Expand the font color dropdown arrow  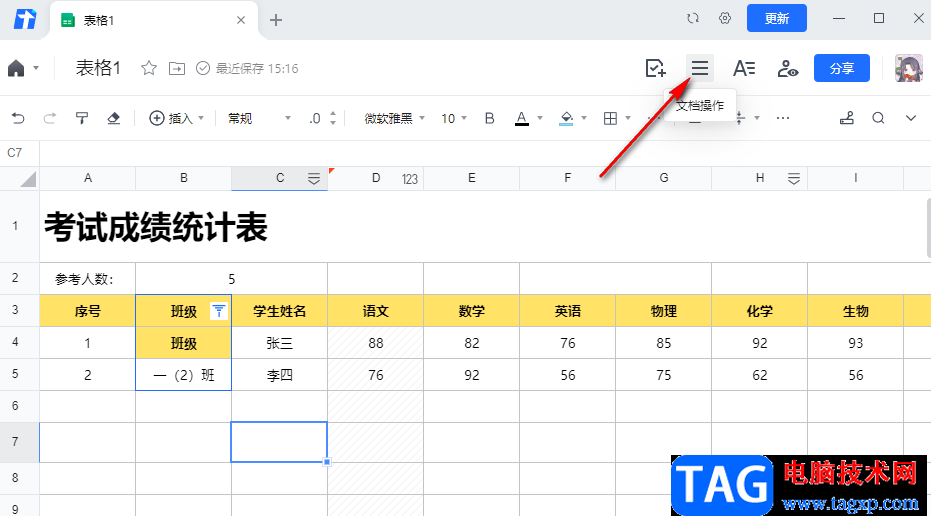coord(540,118)
